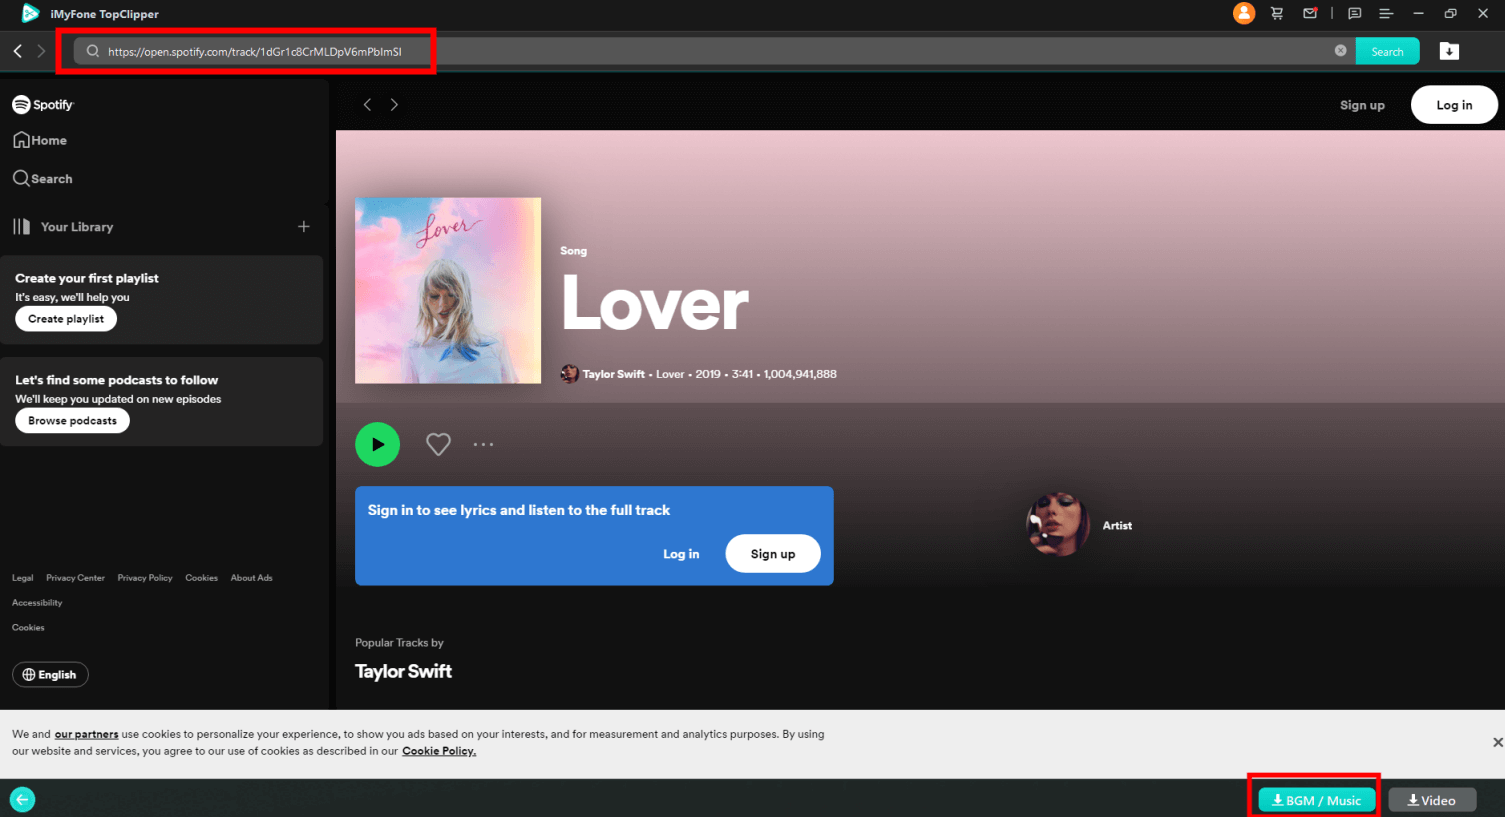Open the Taylor Swift artist link under title

click(x=614, y=374)
